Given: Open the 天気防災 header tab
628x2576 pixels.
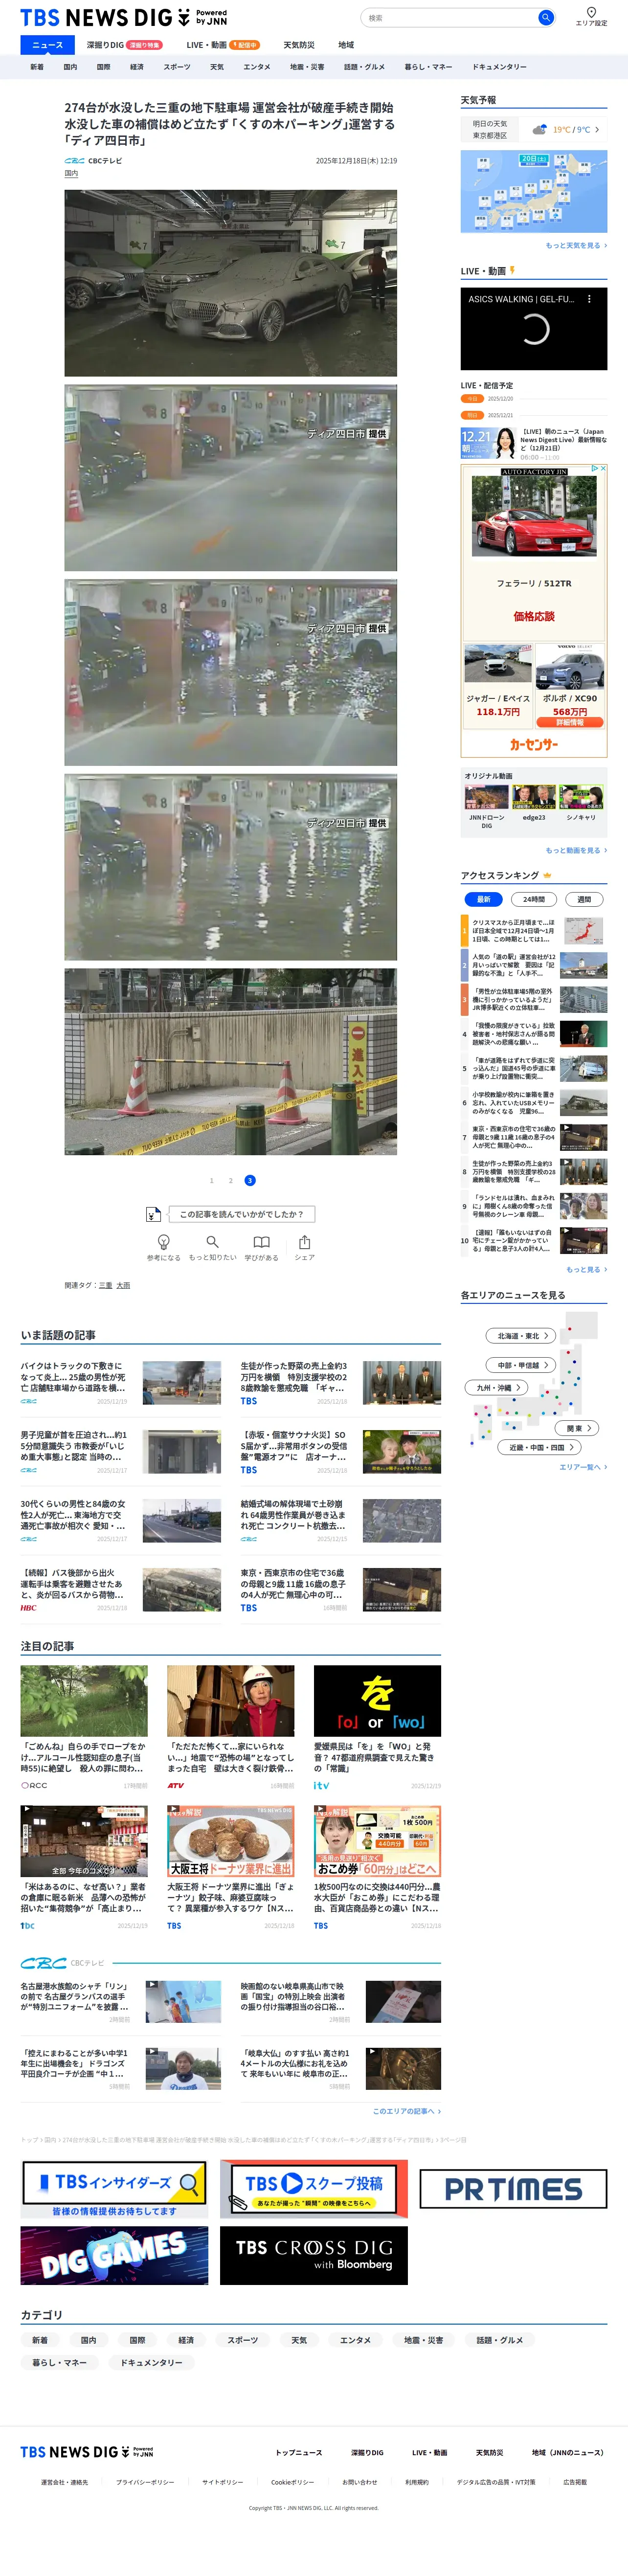Looking at the screenshot, I should (x=299, y=45).
